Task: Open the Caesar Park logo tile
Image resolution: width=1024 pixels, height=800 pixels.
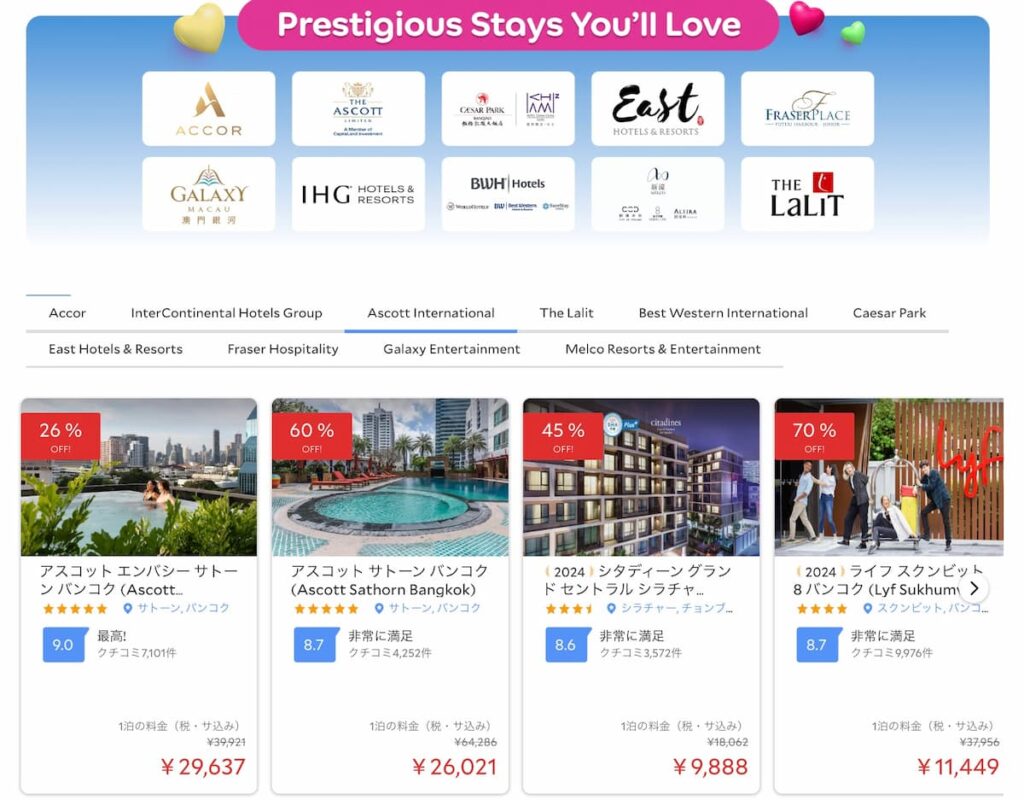Action: point(508,108)
